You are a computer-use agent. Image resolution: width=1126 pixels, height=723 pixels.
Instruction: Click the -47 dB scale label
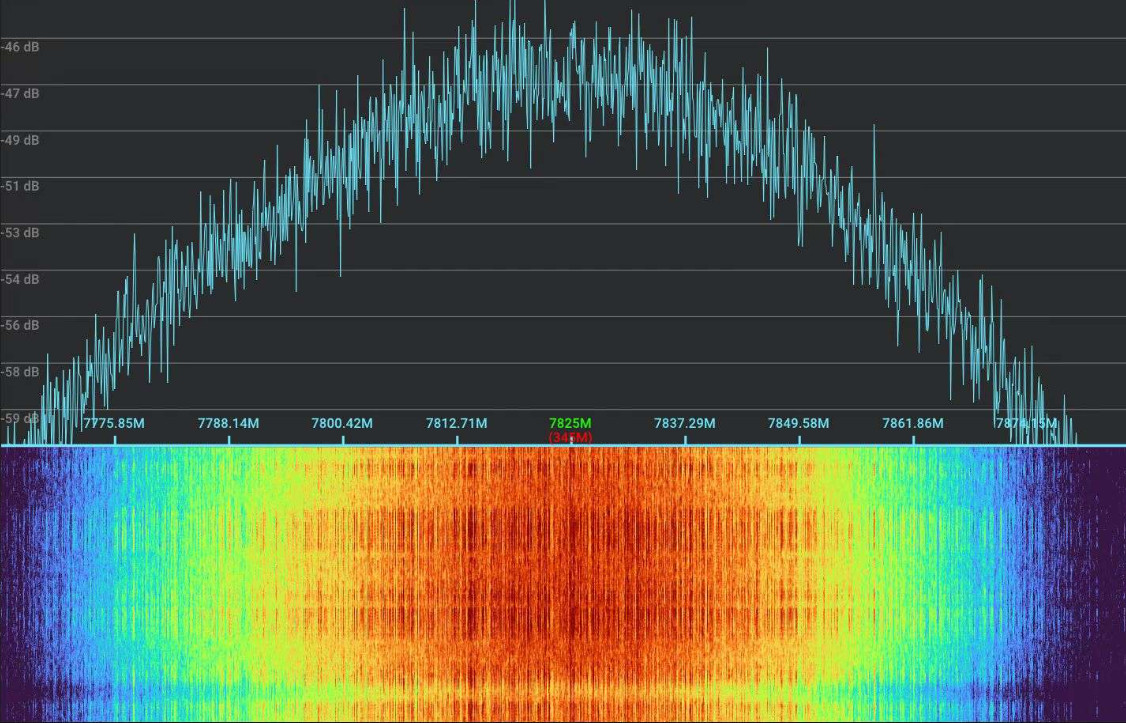coord(20,93)
